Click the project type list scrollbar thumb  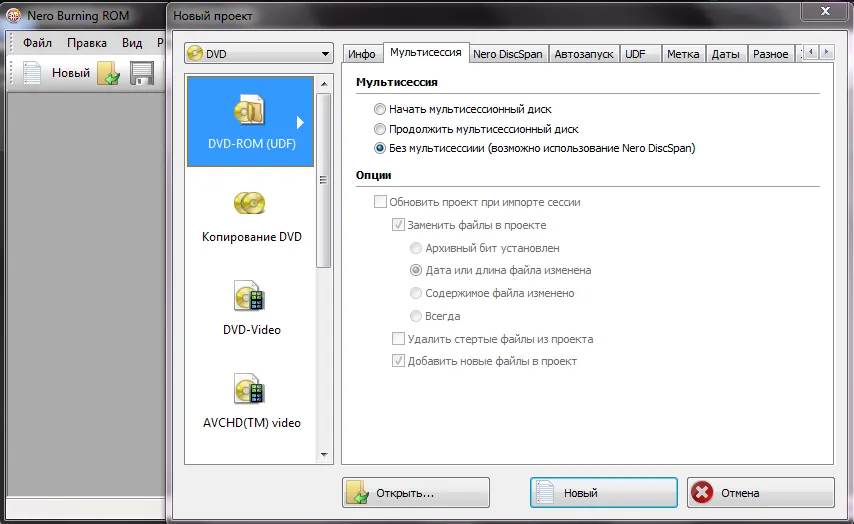coord(324,180)
